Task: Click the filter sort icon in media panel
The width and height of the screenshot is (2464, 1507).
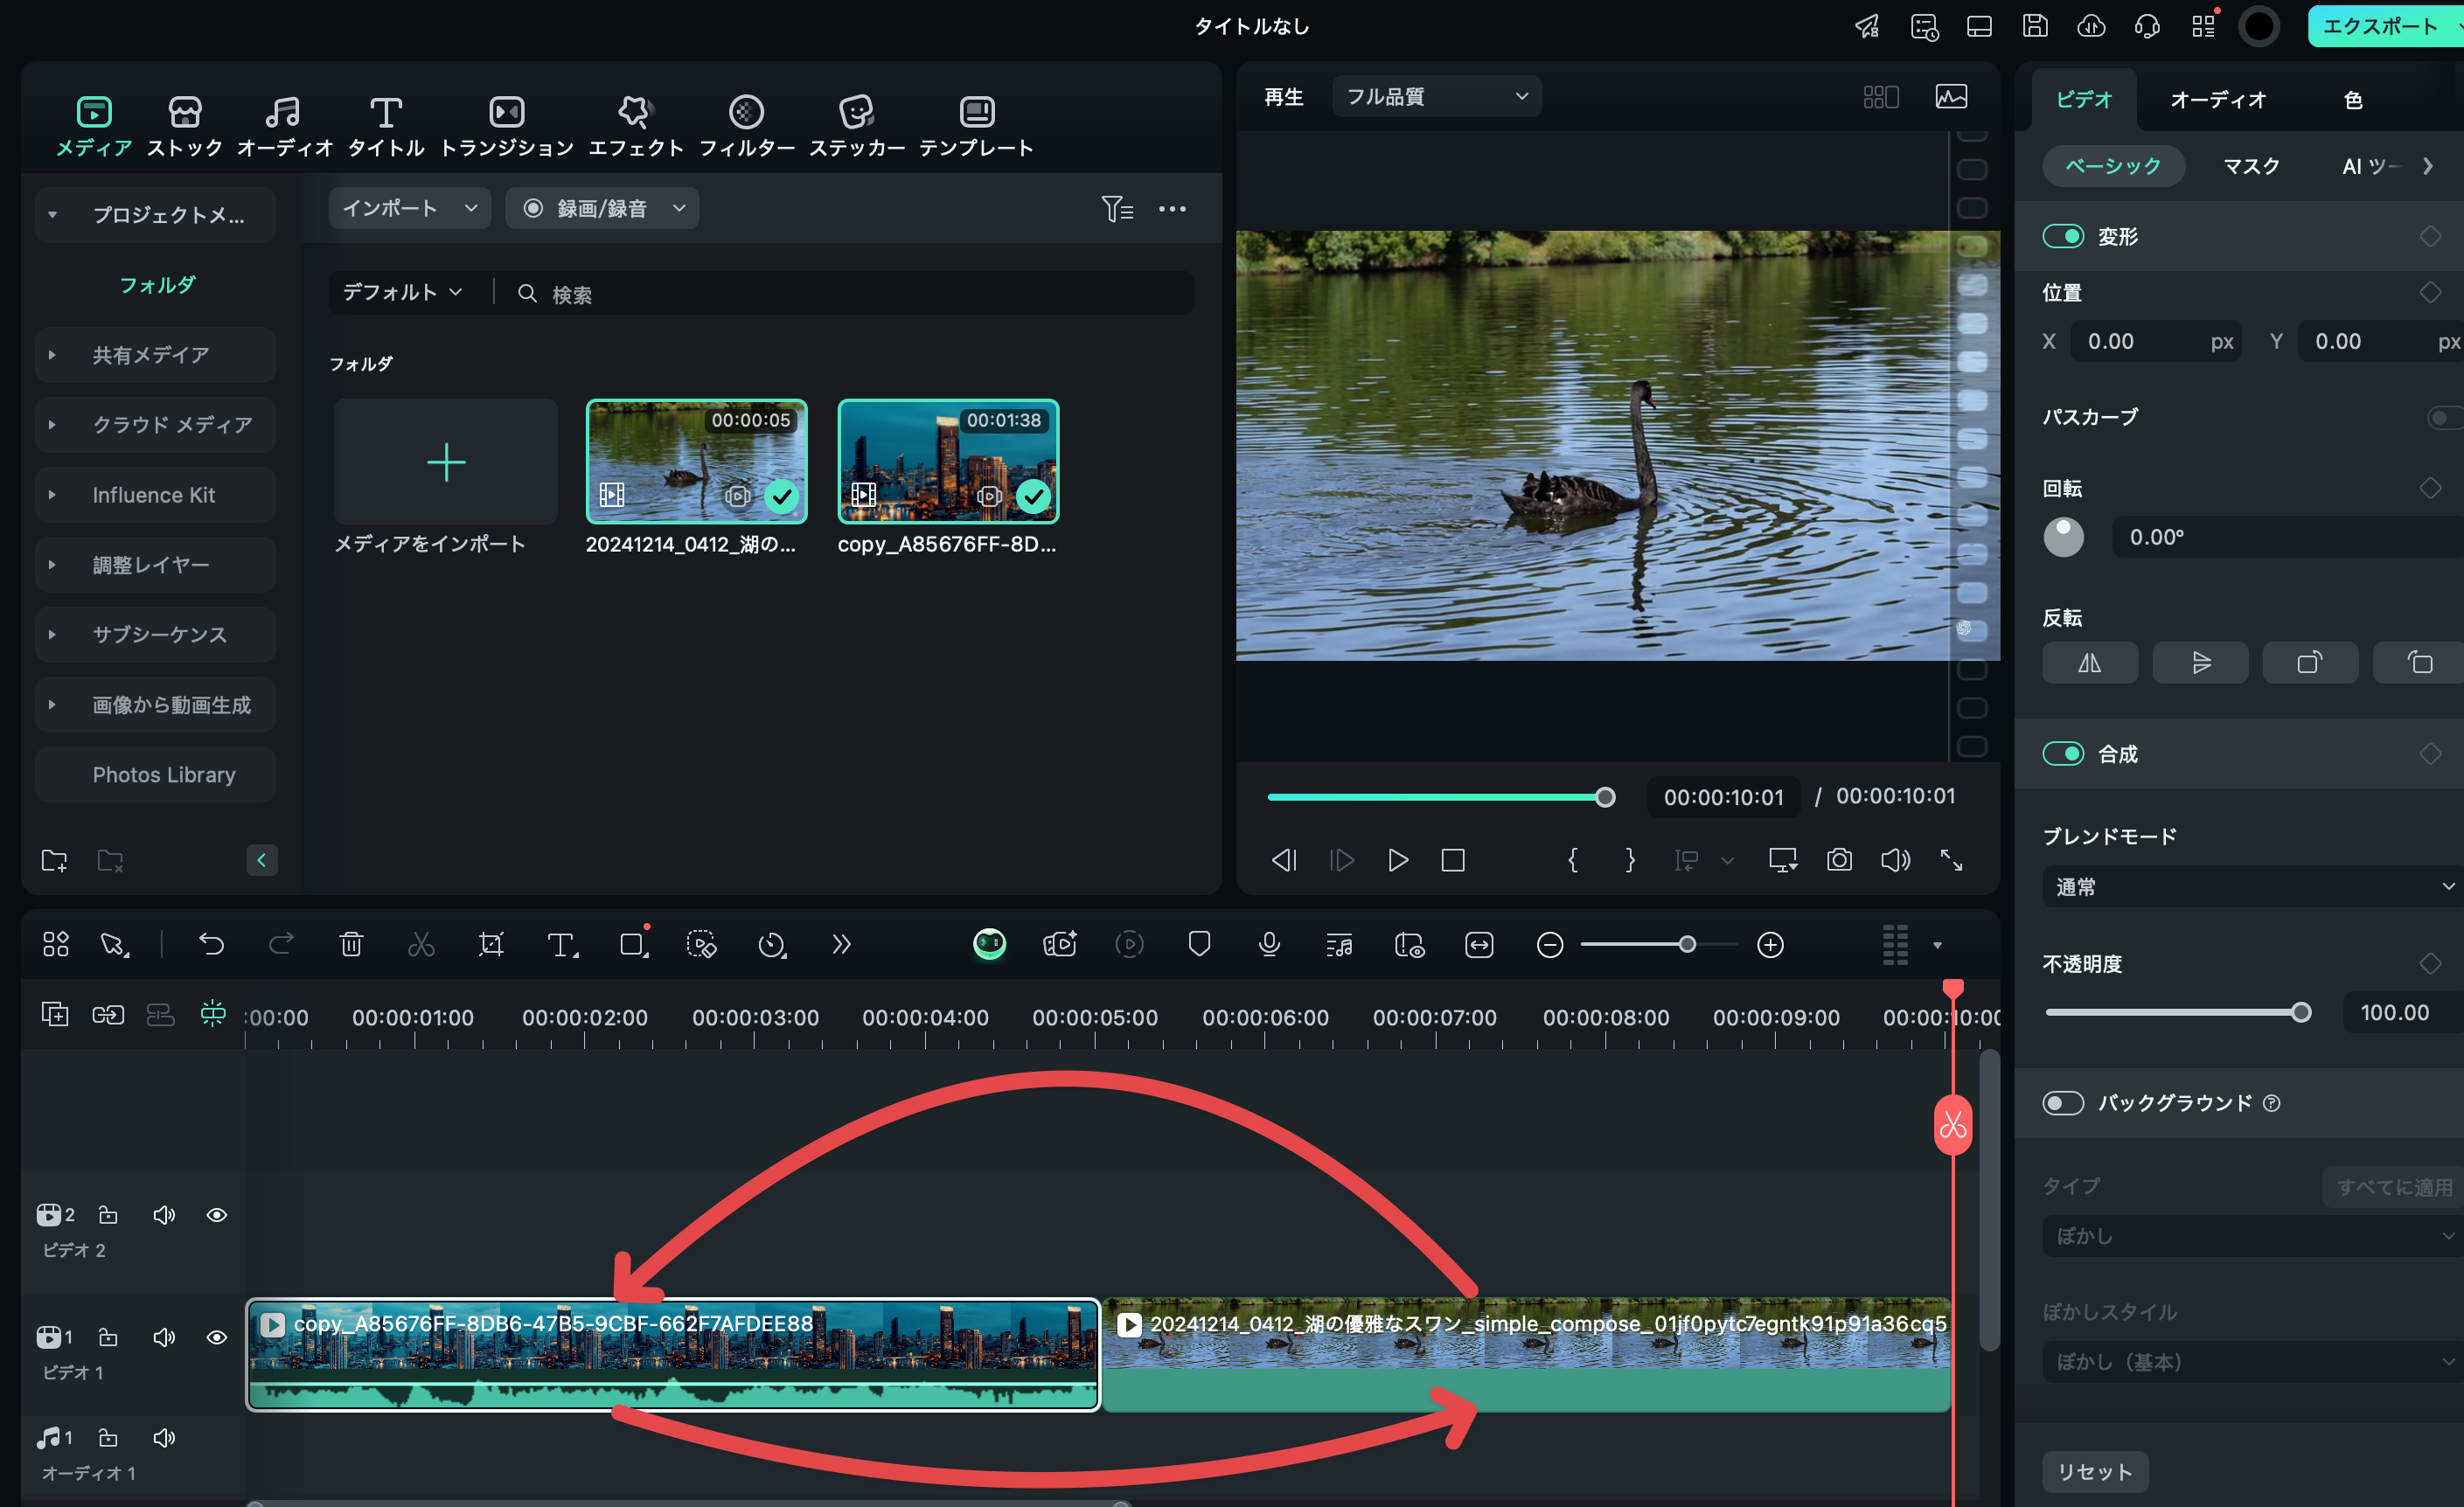Action: [1117, 208]
